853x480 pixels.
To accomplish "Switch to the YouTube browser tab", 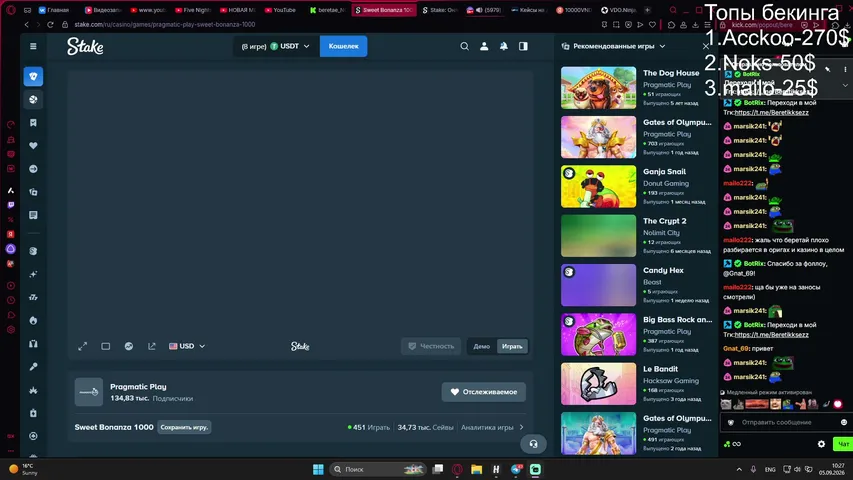I will click(280, 10).
